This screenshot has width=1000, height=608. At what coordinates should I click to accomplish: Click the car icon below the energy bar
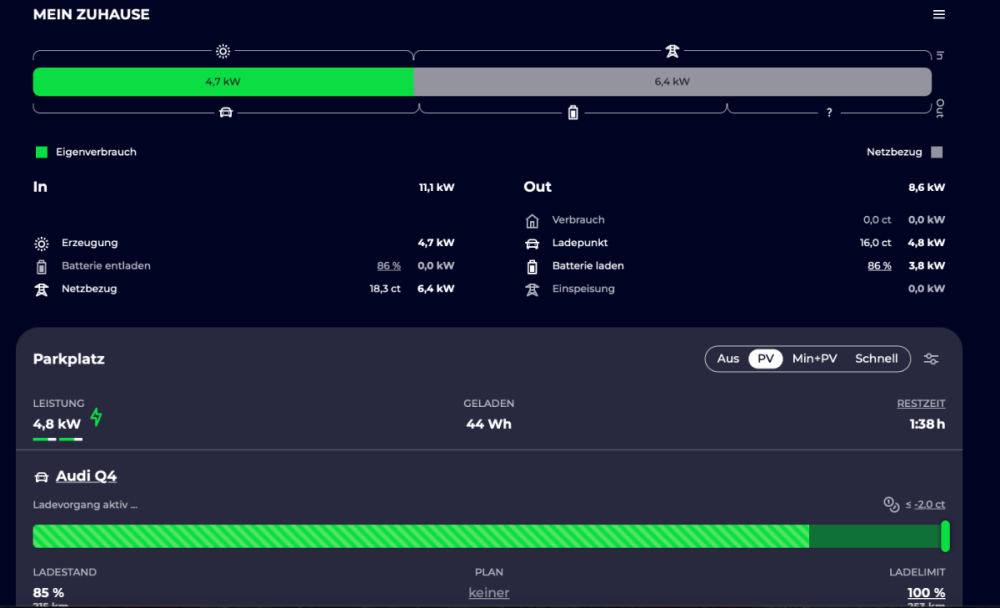(x=226, y=112)
